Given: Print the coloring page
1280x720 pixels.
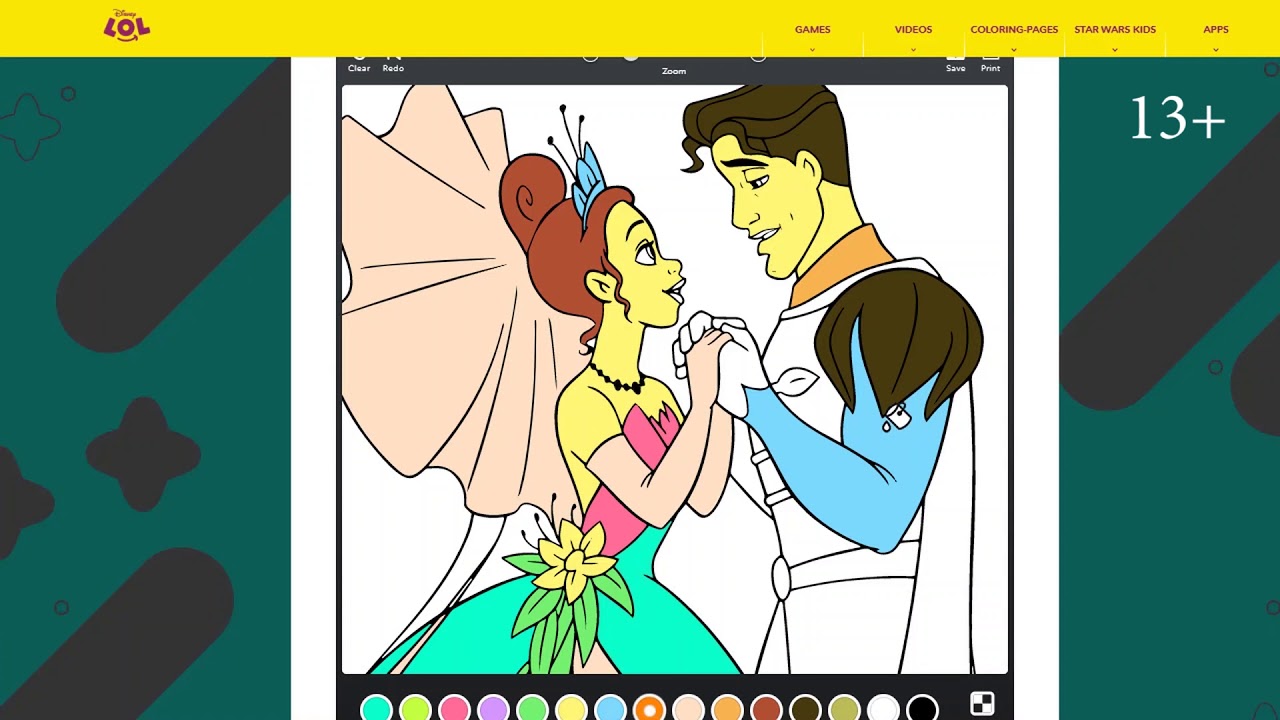Looking at the screenshot, I should [990, 64].
